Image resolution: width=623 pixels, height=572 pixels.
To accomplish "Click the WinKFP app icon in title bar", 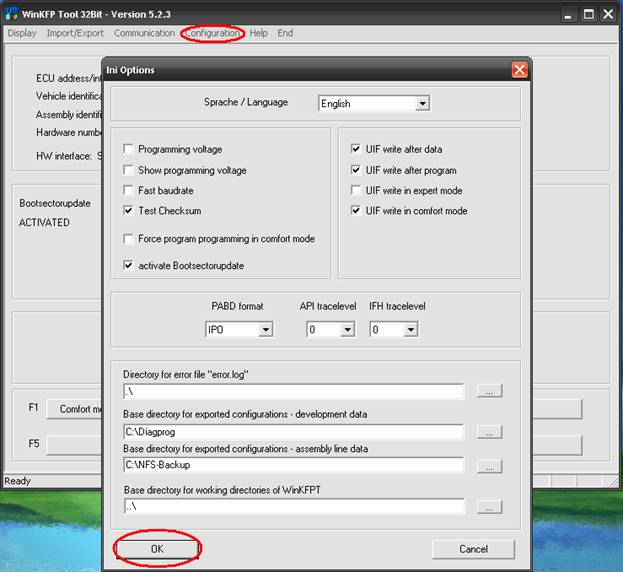I will (x=11, y=14).
